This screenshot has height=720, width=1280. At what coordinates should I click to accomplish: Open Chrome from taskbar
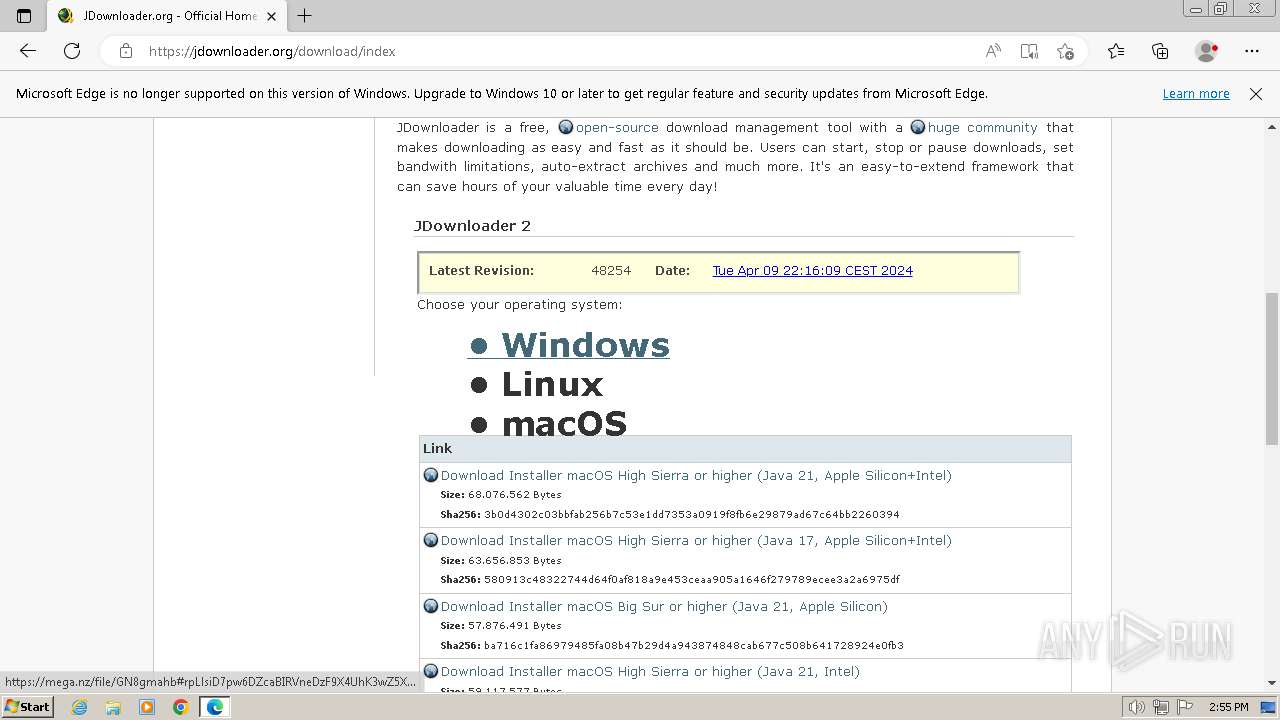pos(181,707)
